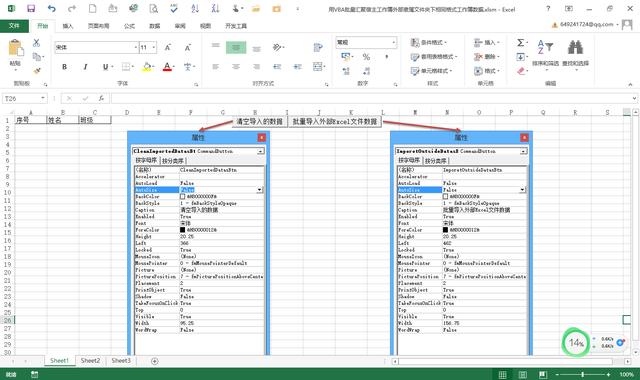Screen dimensions: 640x380
Task: Apply the red font color
Action: [x=167, y=67]
